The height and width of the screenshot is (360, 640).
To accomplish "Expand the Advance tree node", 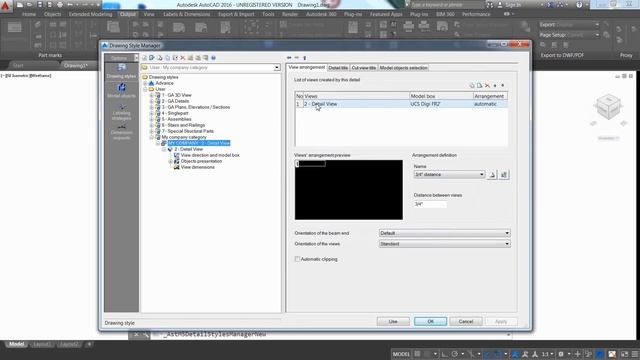I will pos(145,83).
